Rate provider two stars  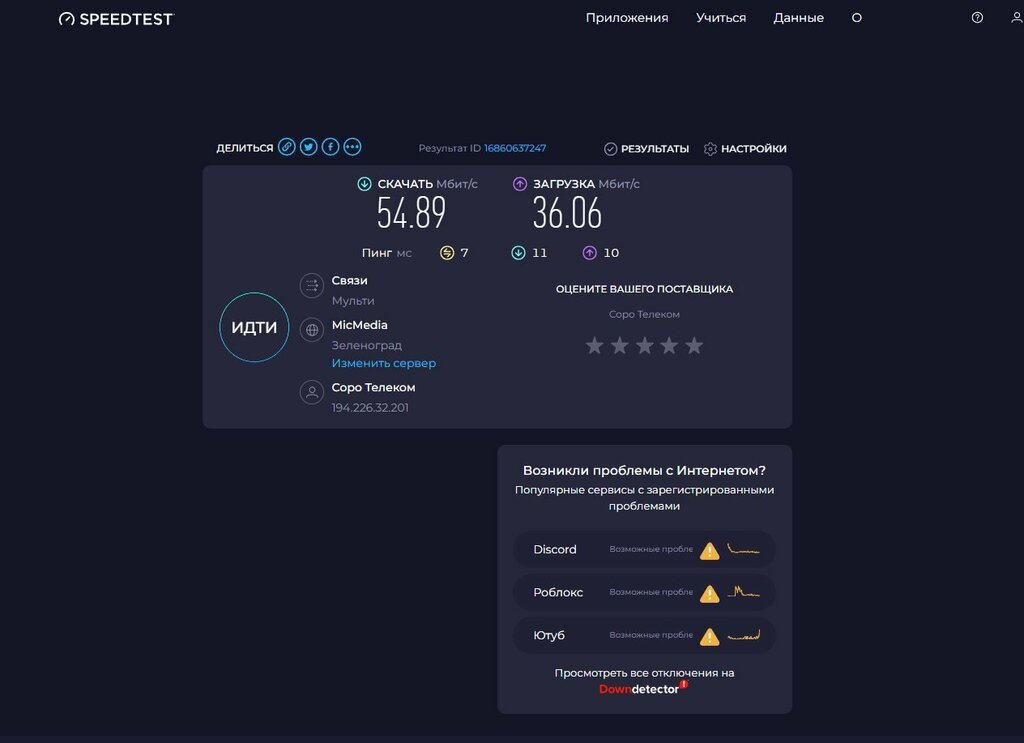pyautogui.click(x=620, y=345)
